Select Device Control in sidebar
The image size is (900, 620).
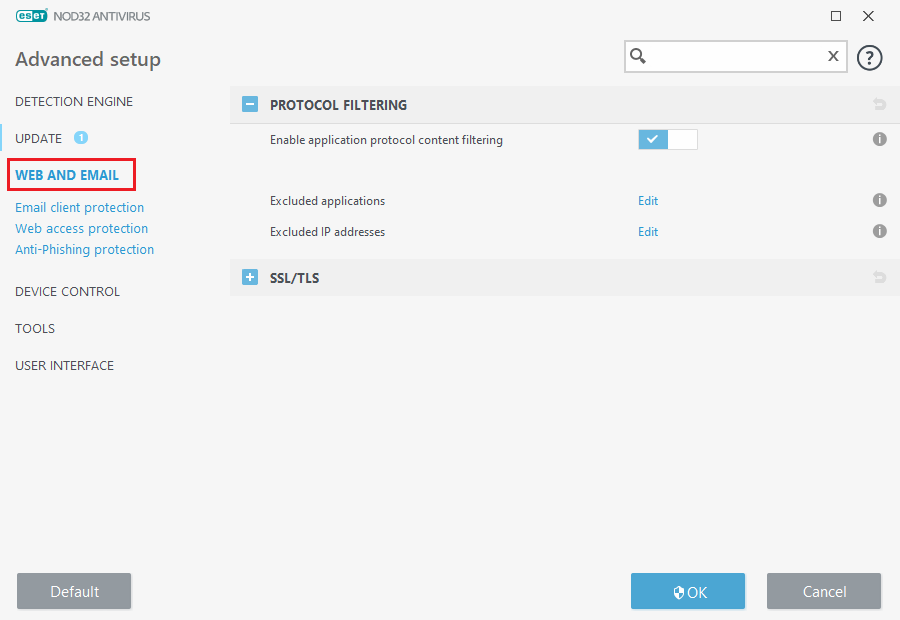click(x=68, y=292)
